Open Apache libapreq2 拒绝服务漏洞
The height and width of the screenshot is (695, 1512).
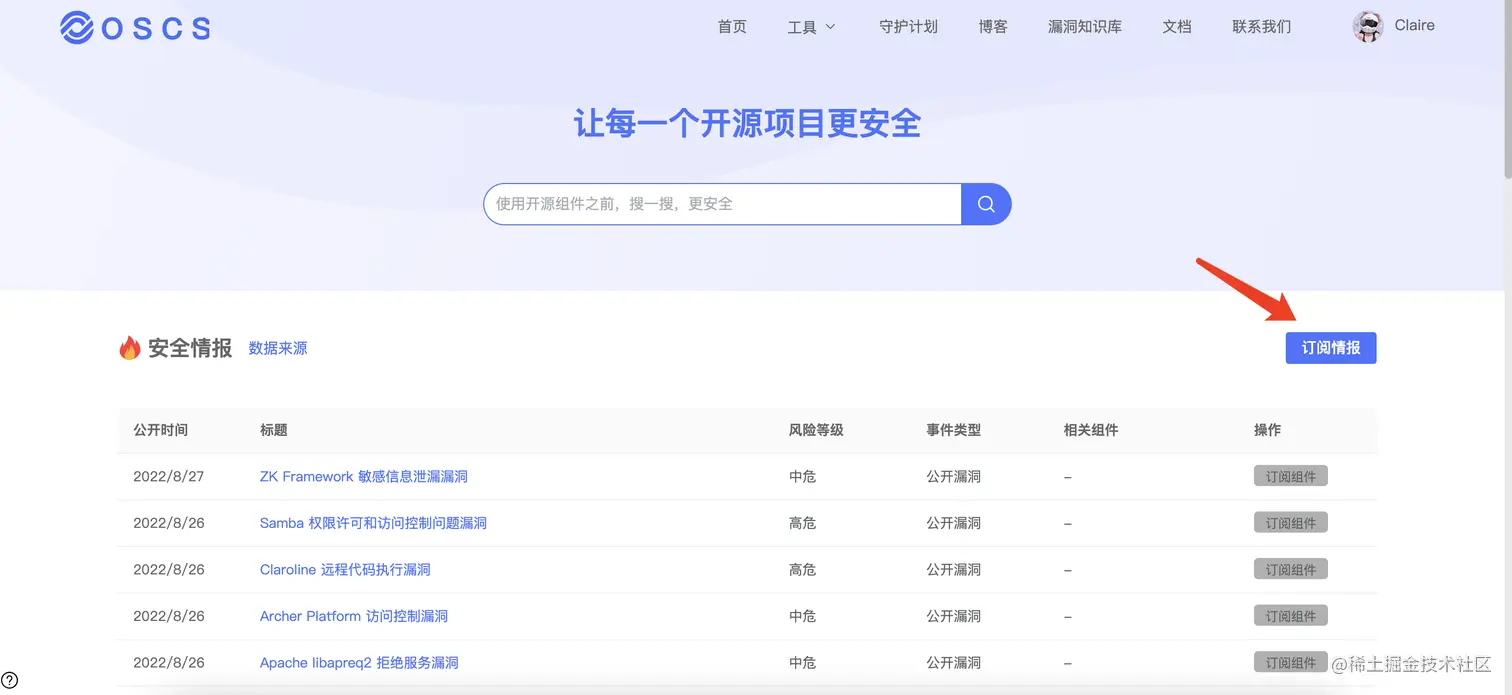point(359,663)
